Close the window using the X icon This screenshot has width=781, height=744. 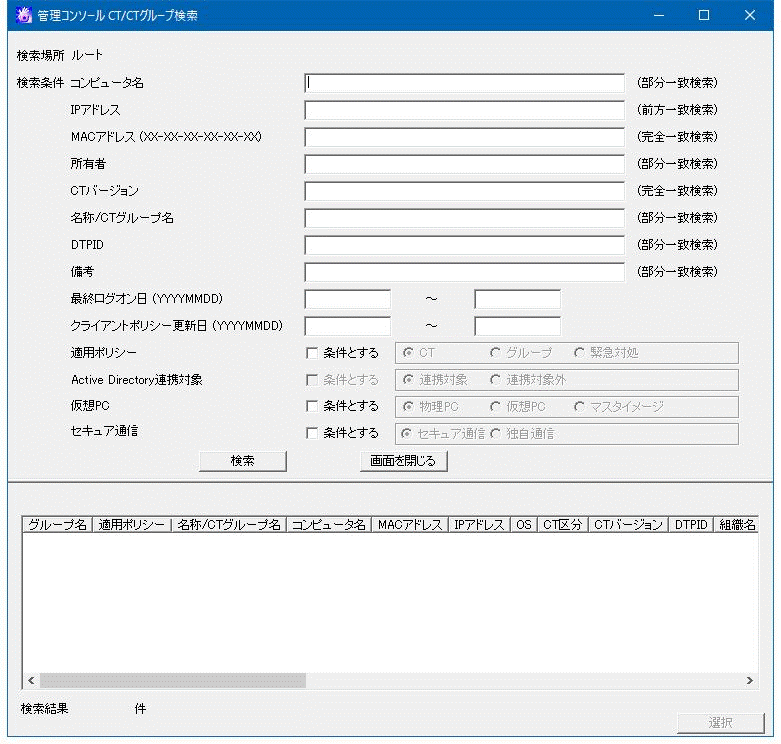click(x=750, y=15)
